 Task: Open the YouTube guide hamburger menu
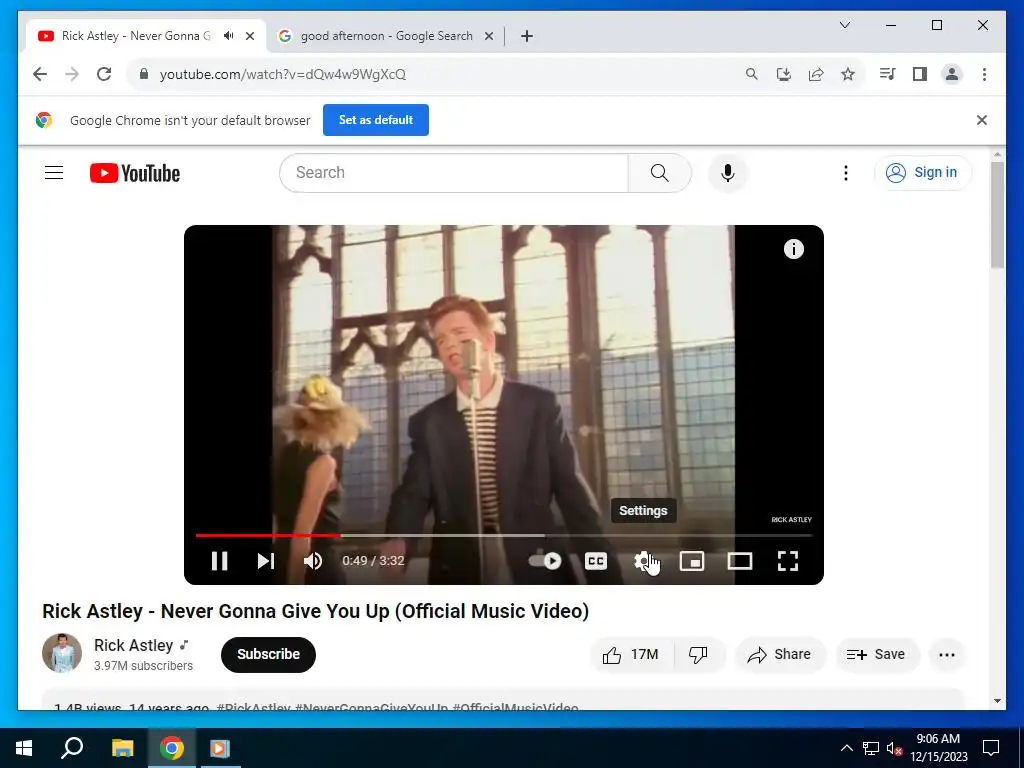(x=54, y=172)
